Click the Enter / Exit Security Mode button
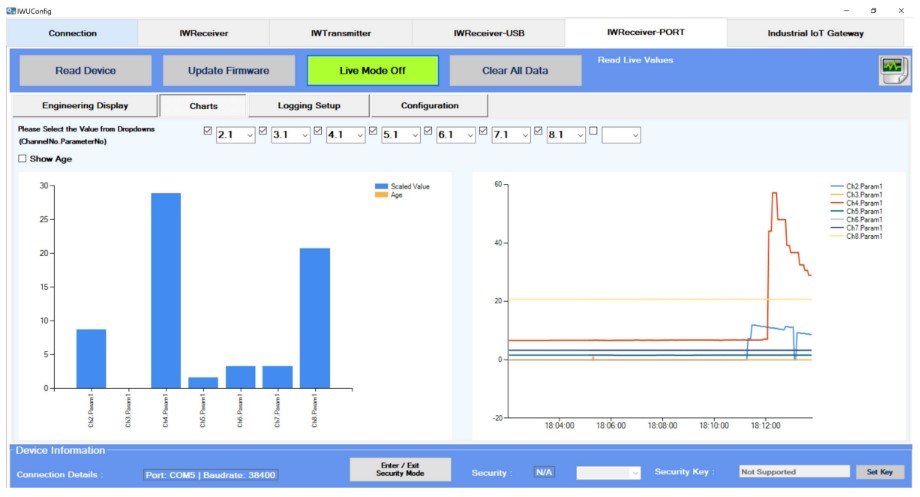This screenshot has height=497, width=920. (x=400, y=471)
